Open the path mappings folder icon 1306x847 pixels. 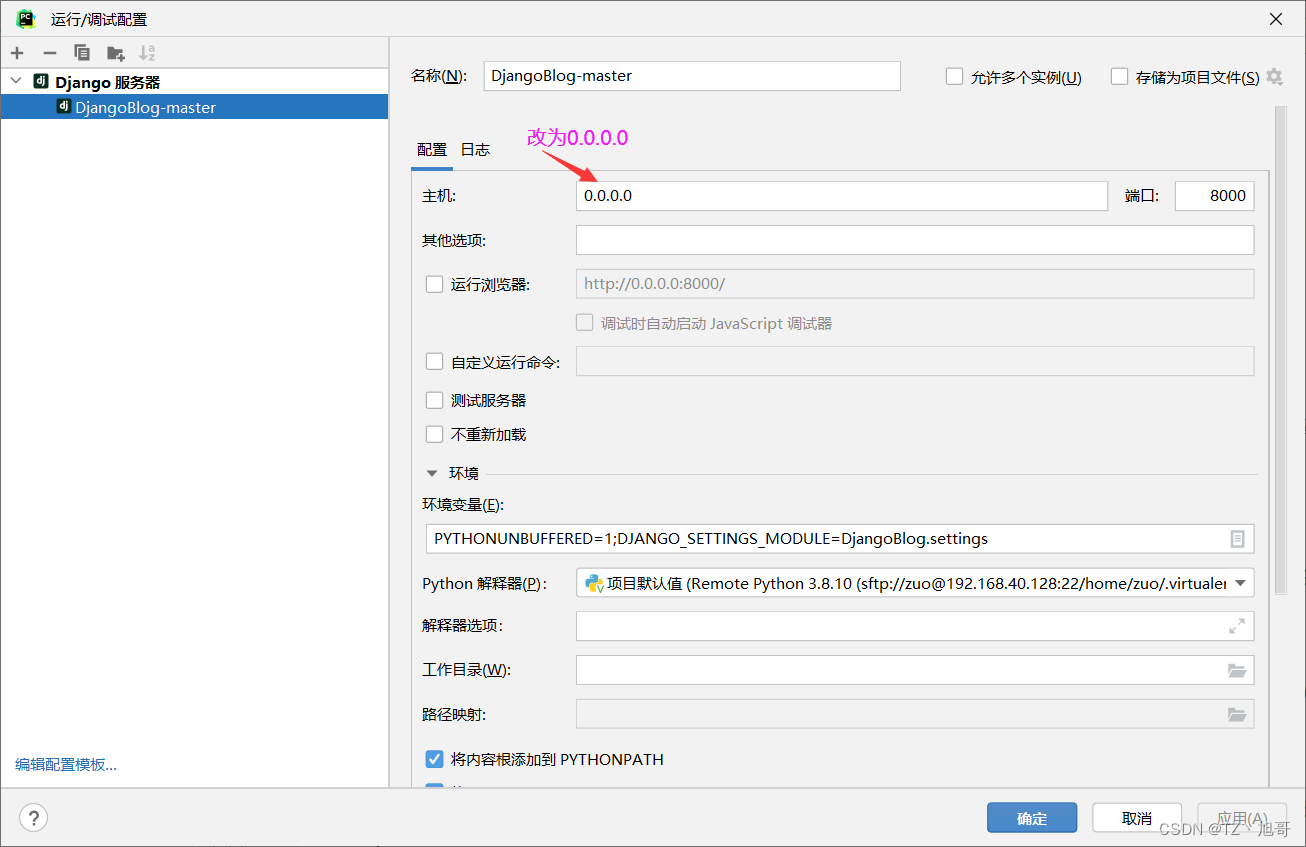(x=1237, y=714)
